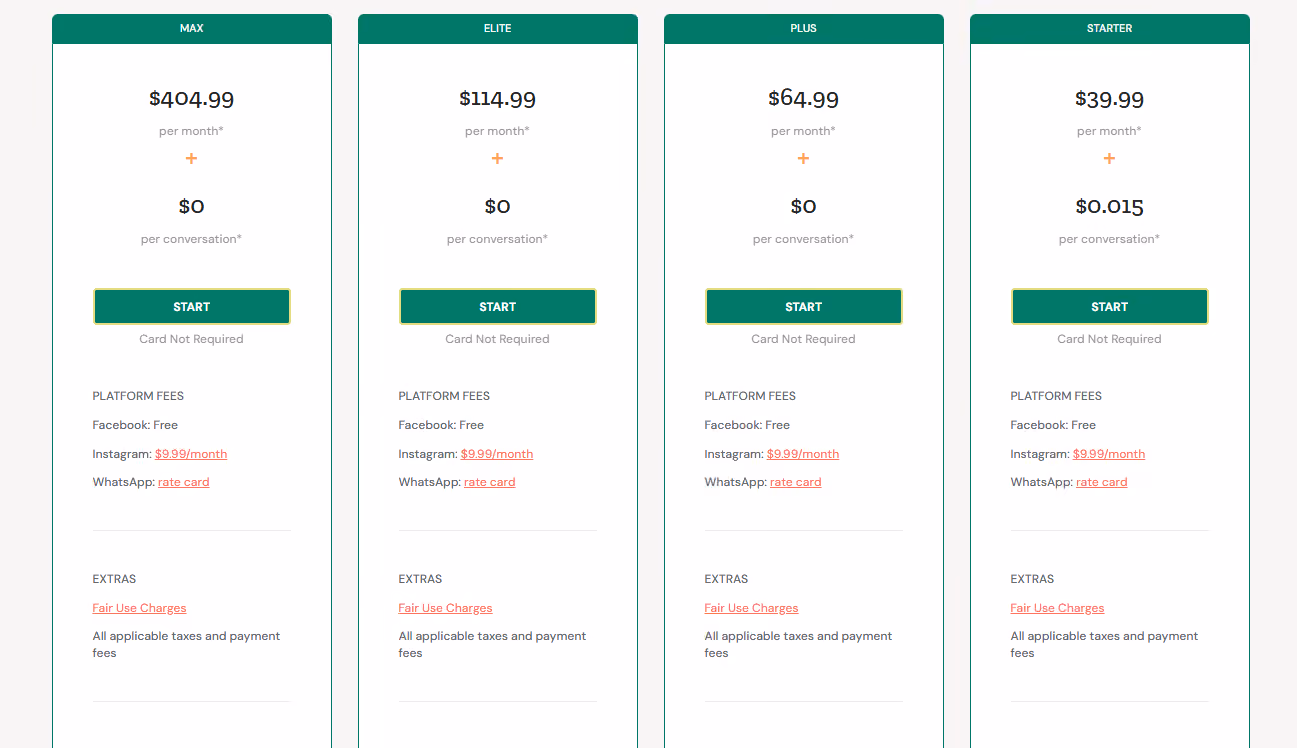
Task: Open WhatsApp rate card link in ELITE plan
Action: point(490,482)
